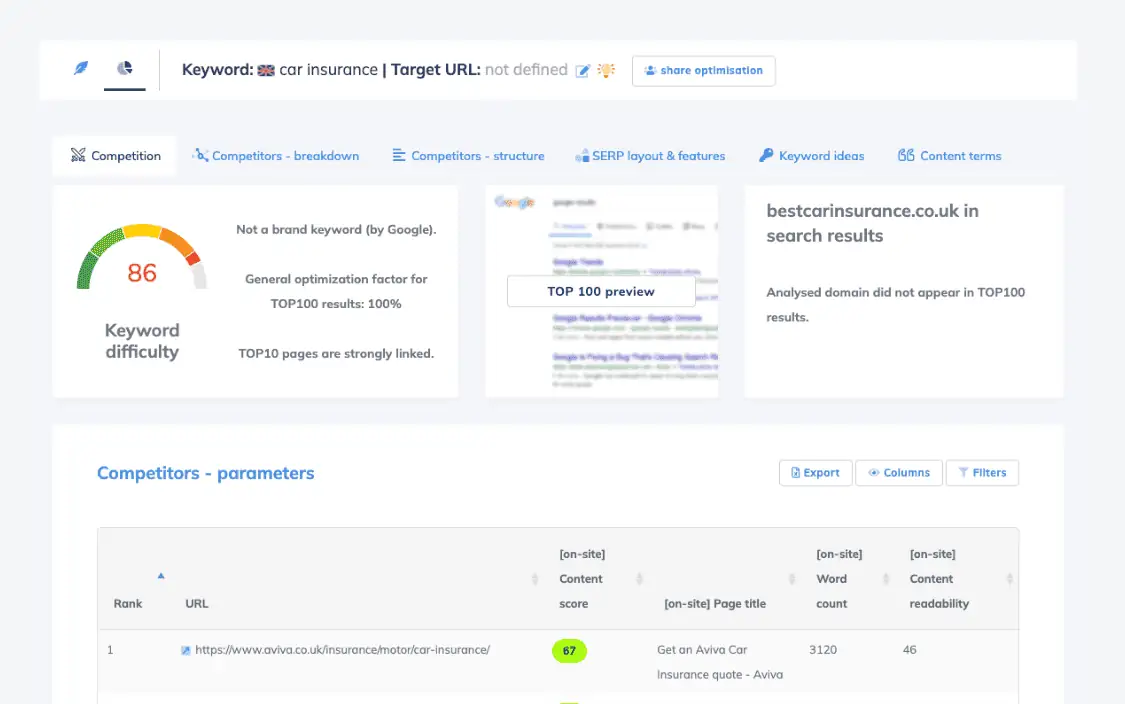Switch to the SERP layout & features tab
Screen dimensions: 1125x704
pos(651,155)
